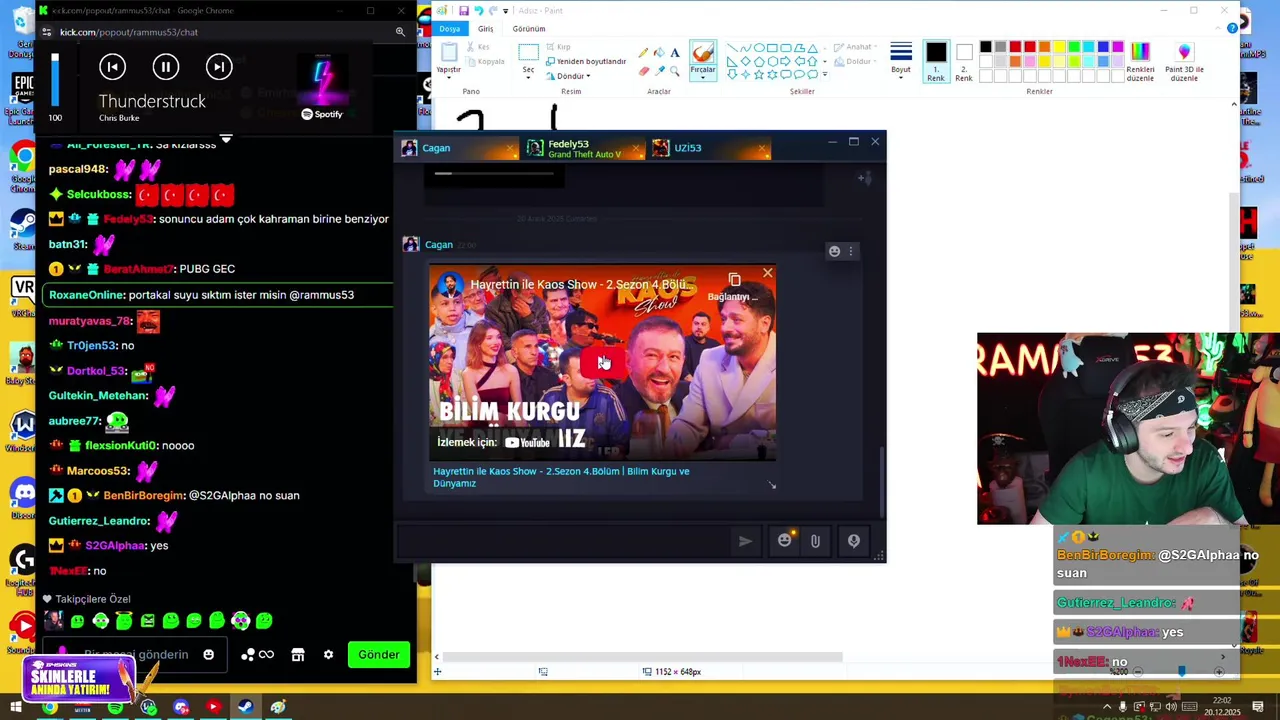Viewport: 1280px width, 720px height.
Task: Select the Eraser tool in Paint
Action: pyautogui.click(x=643, y=71)
